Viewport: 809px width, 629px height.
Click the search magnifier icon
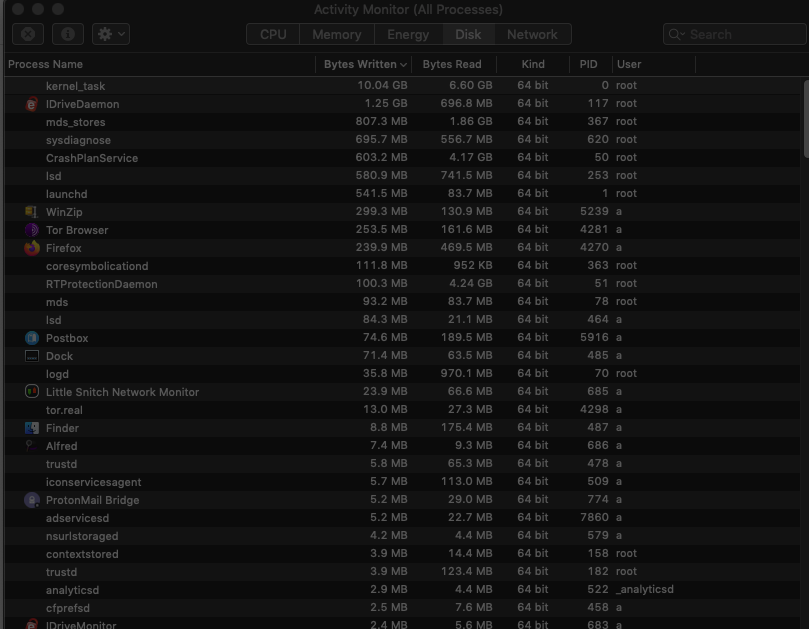coord(675,35)
